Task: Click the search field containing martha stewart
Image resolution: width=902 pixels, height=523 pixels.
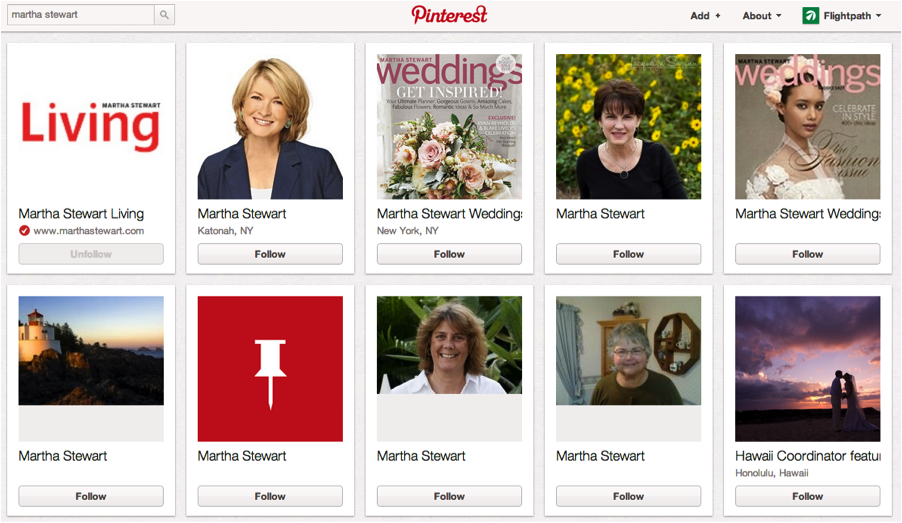Action: point(81,15)
